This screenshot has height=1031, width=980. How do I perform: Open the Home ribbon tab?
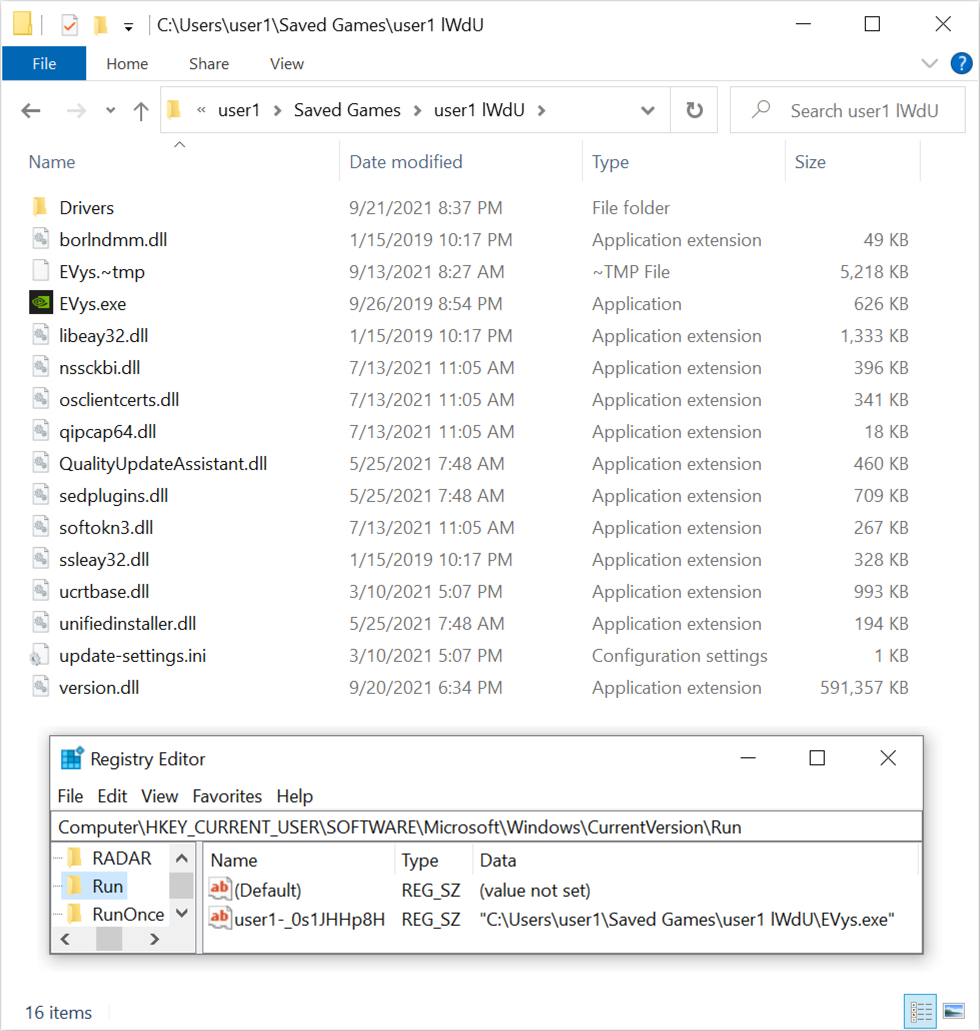pos(127,64)
